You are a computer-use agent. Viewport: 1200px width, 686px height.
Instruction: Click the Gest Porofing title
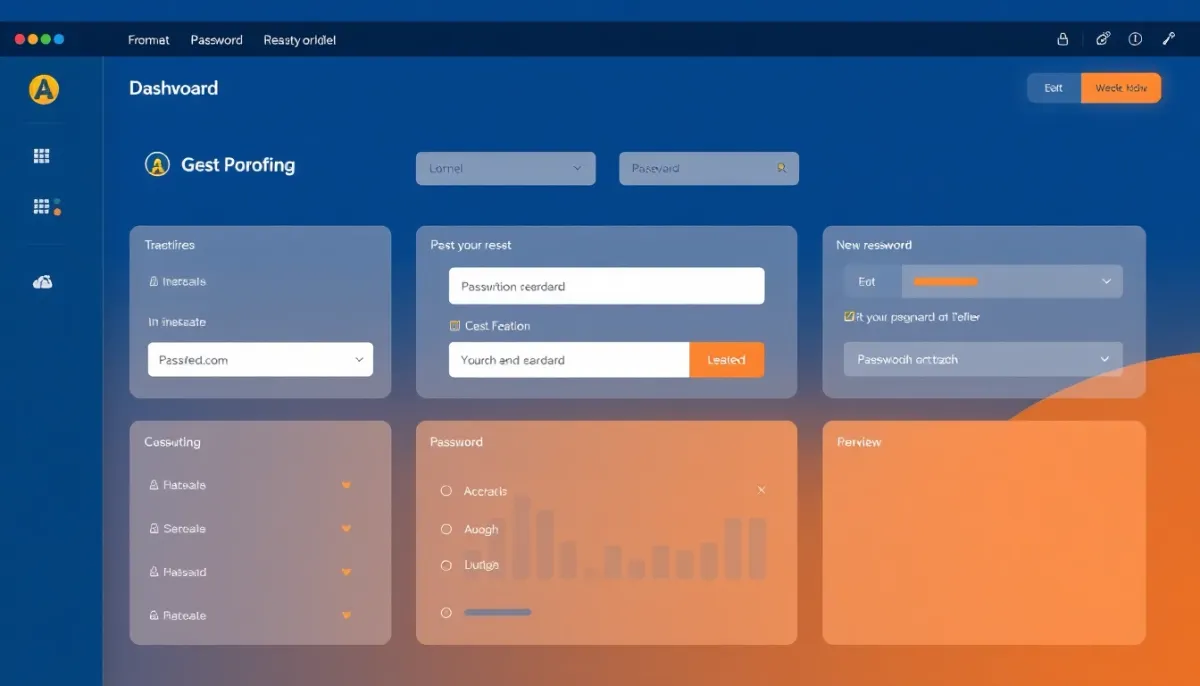coord(238,165)
